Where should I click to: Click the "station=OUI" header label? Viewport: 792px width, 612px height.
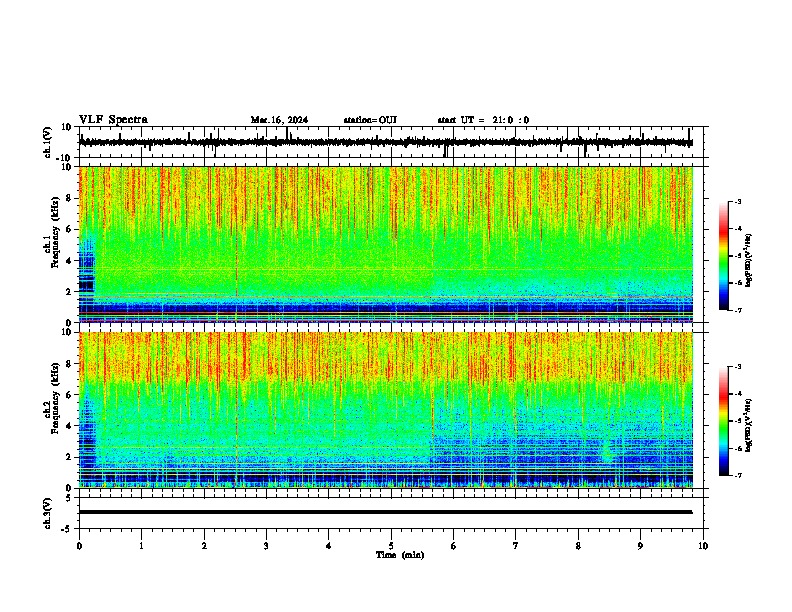[370, 120]
